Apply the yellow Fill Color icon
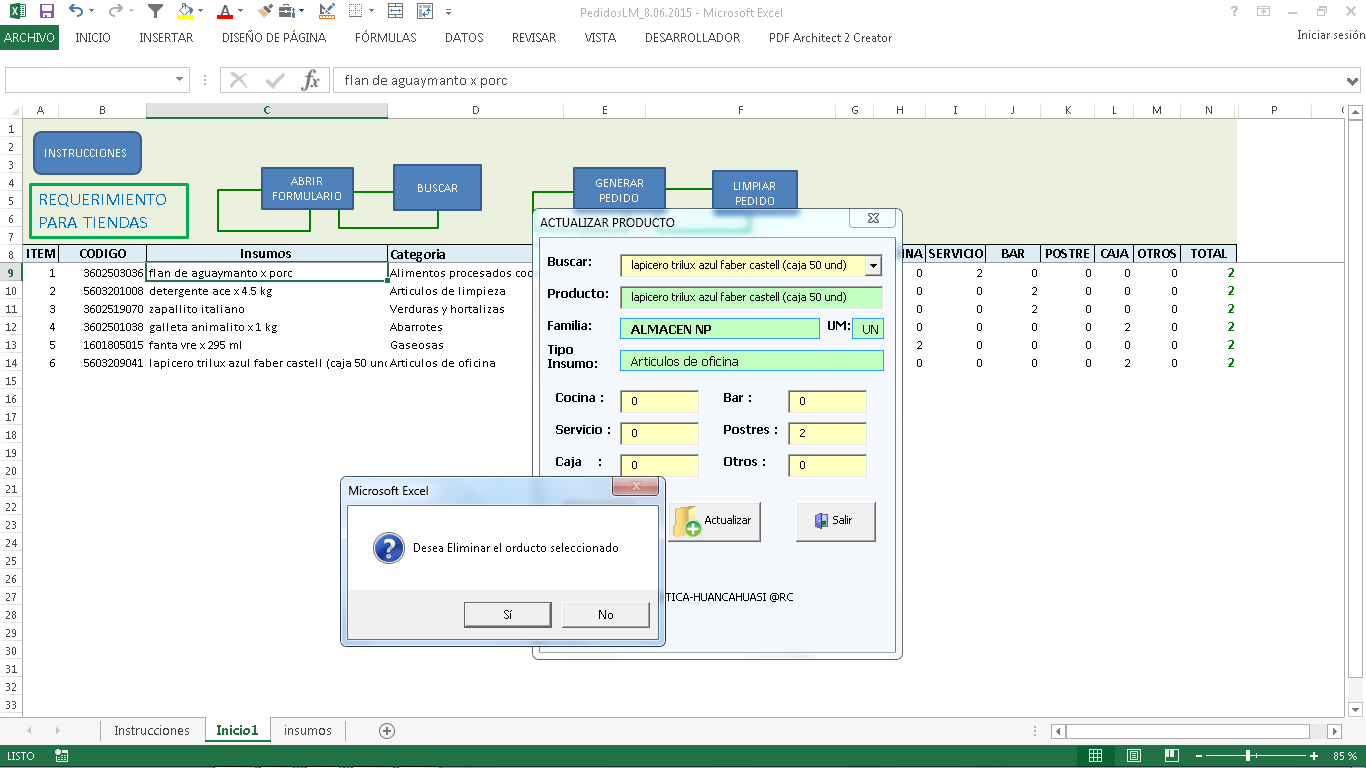The image size is (1366, 768). 185,11
